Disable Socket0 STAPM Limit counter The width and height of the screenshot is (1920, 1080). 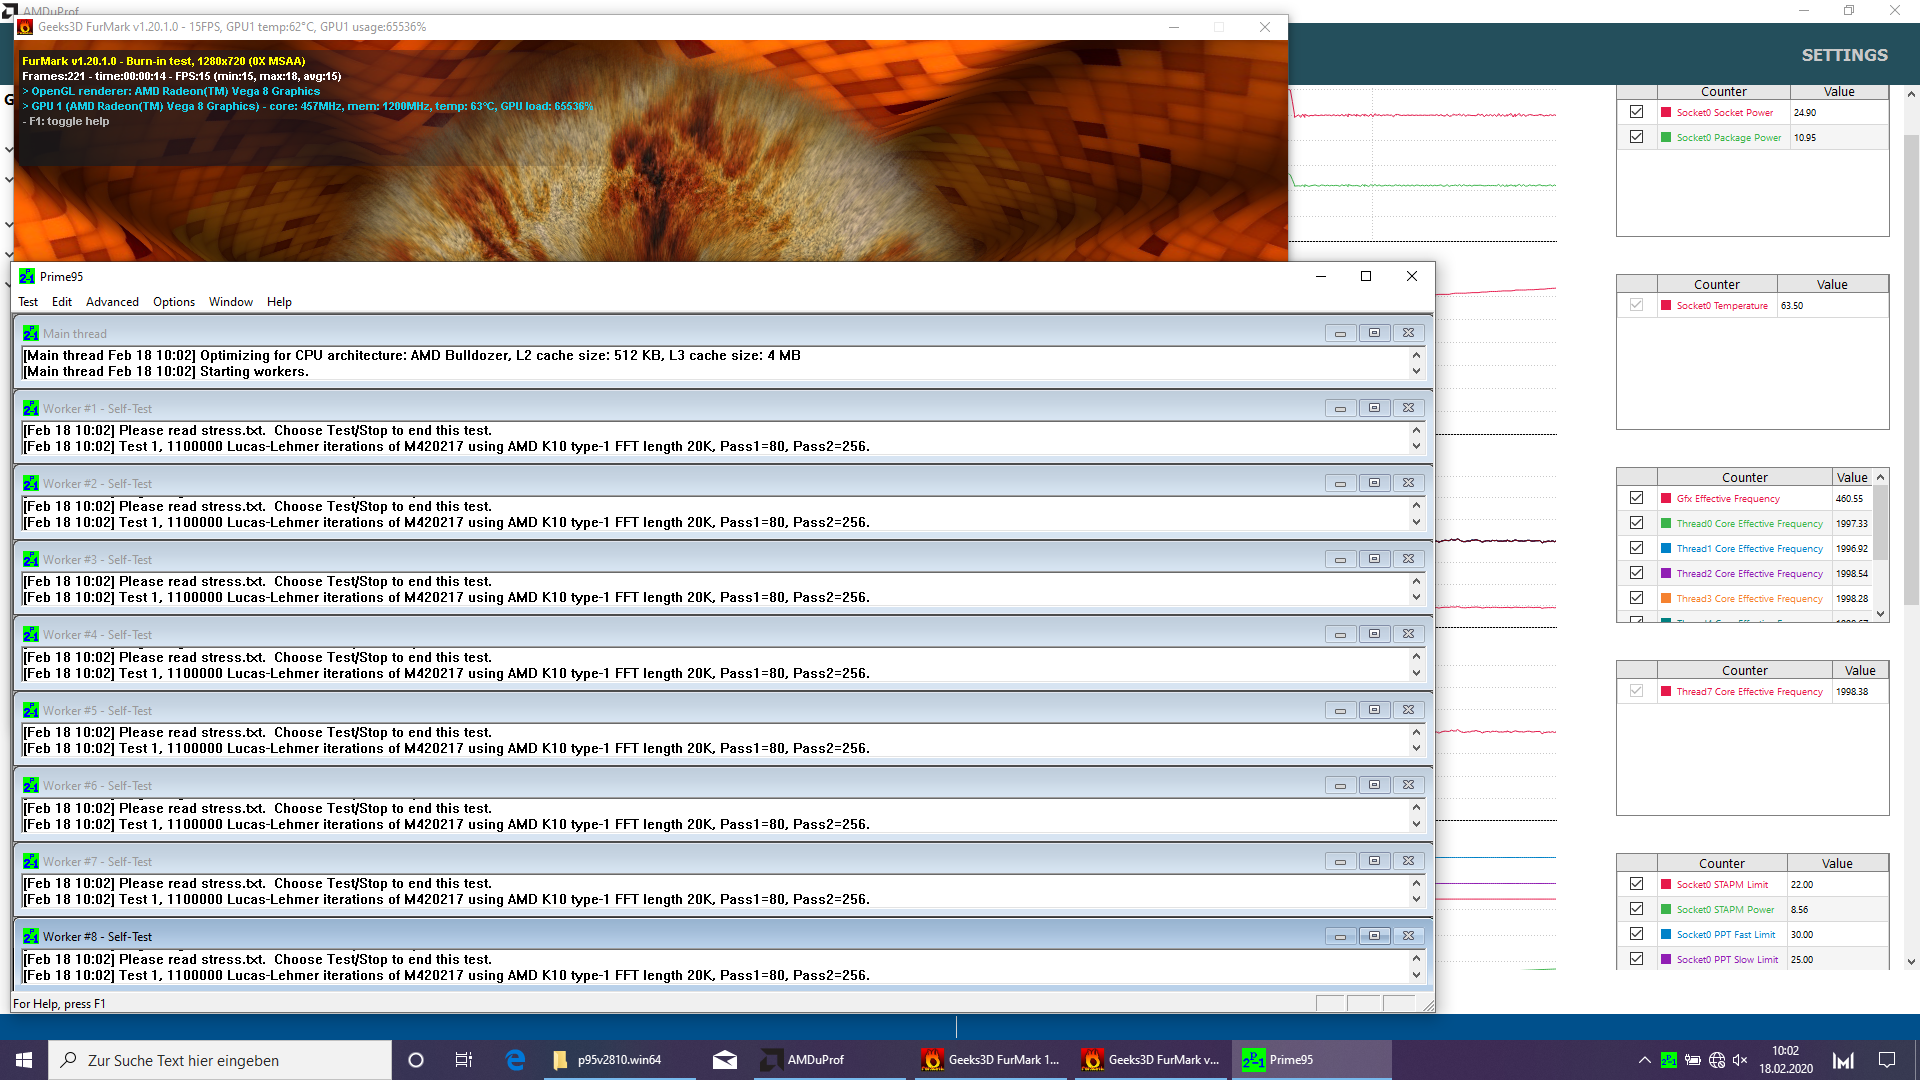[1636, 884]
